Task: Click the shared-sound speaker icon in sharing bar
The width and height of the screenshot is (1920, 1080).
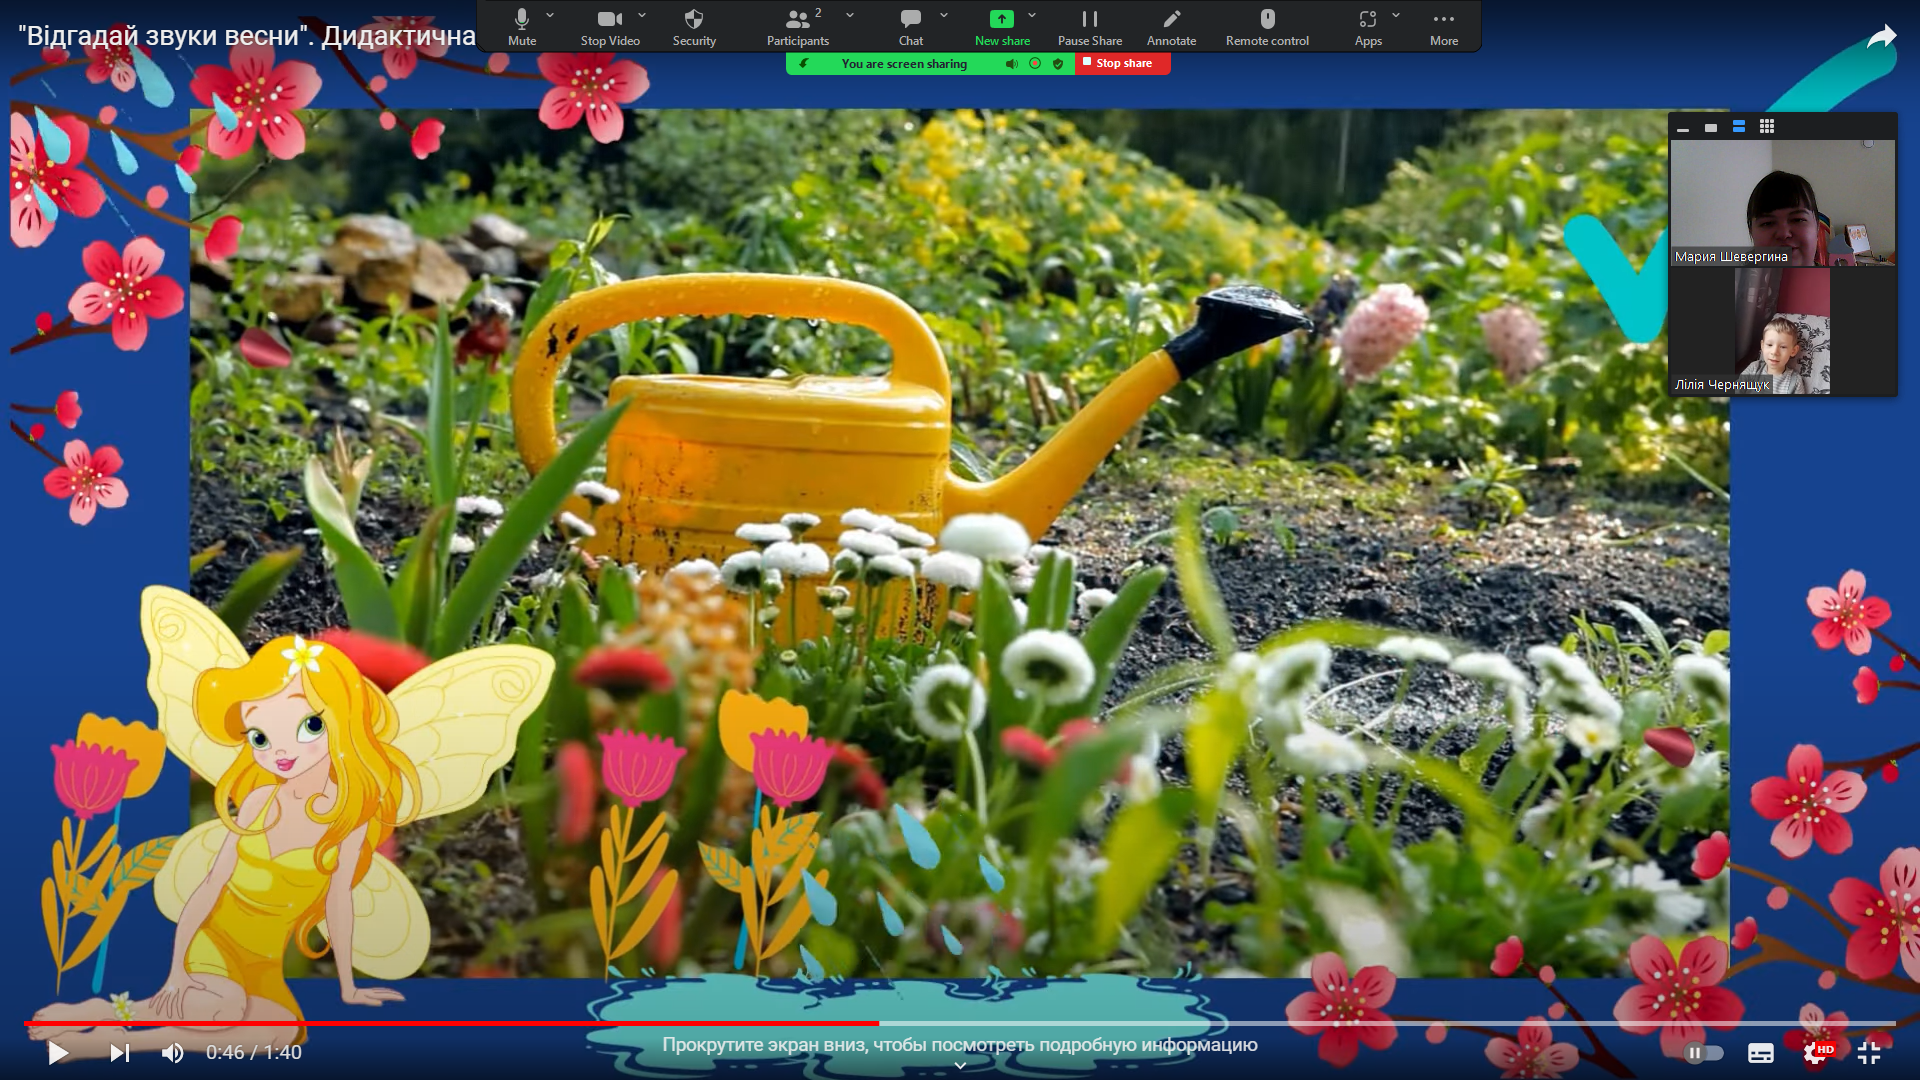Action: [x=1011, y=64]
